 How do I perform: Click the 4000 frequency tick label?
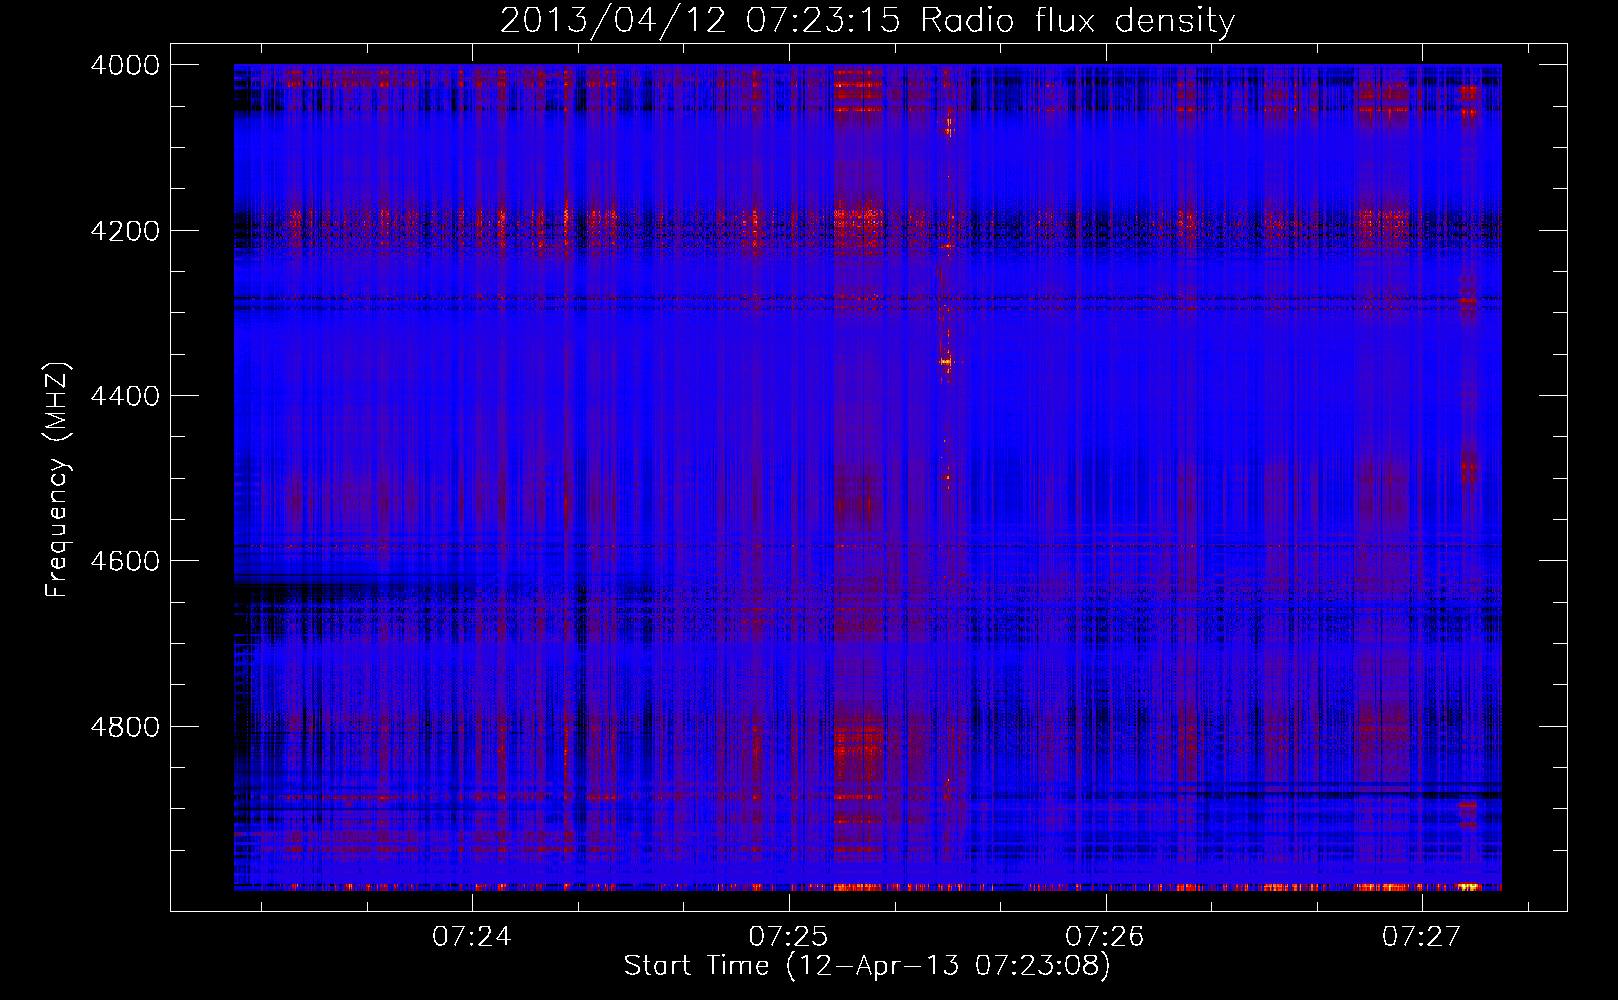(x=125, y=65)
